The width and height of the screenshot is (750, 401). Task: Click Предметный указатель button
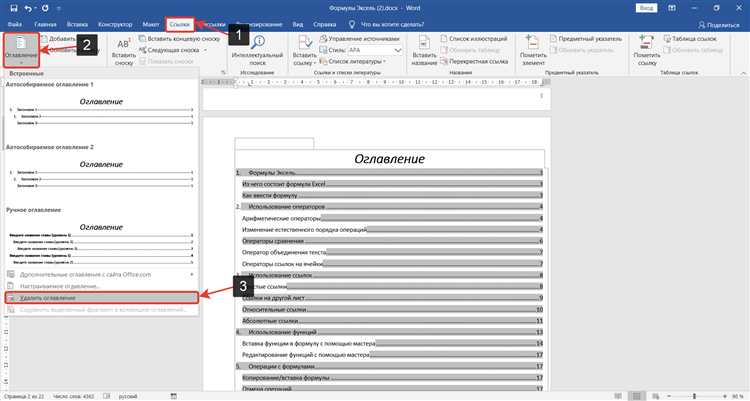pyautogui.click(x=585, y=38)
